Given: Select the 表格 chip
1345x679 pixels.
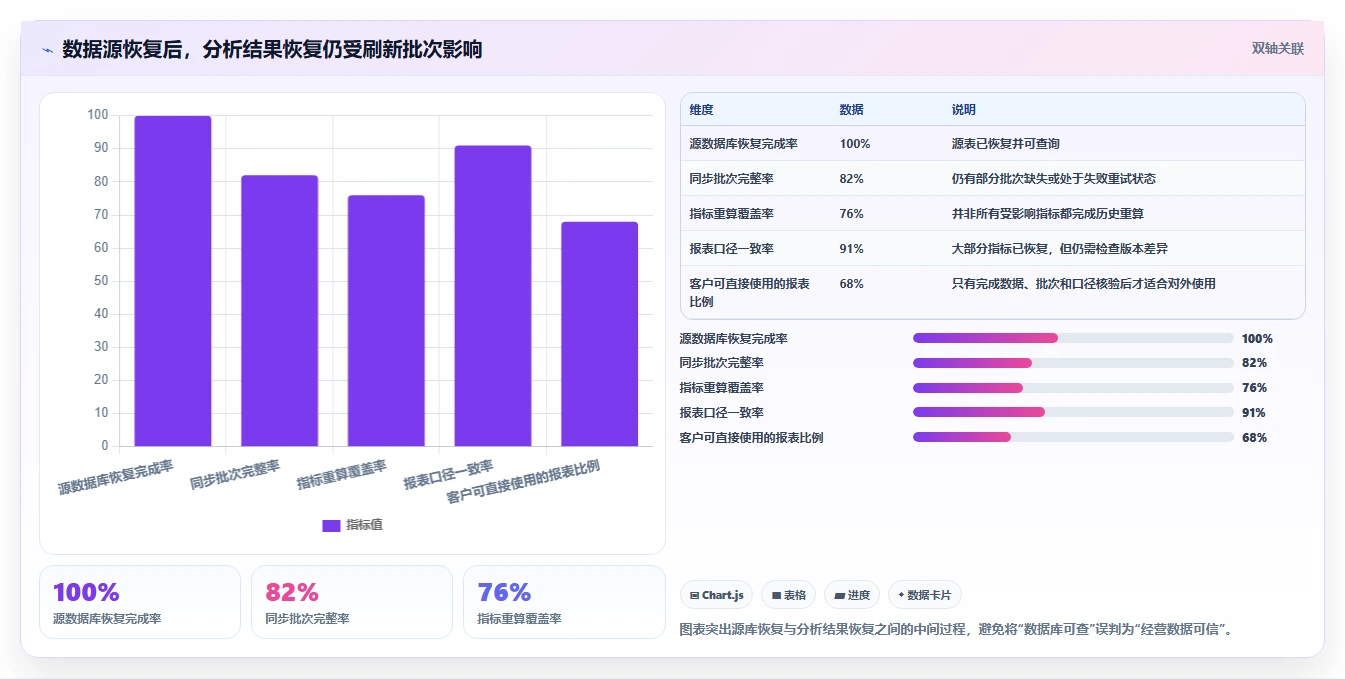Looking at the screenshot, I should click(x=789, y=595).
